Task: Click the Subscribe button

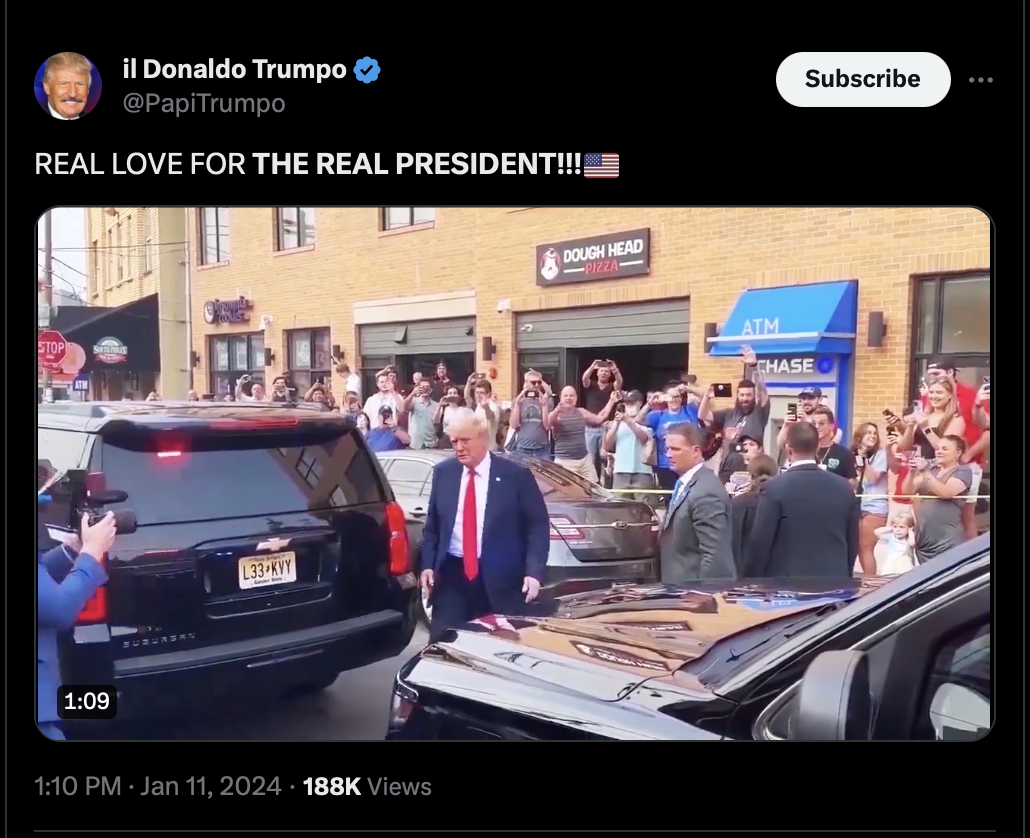Action: click(862, 79)
